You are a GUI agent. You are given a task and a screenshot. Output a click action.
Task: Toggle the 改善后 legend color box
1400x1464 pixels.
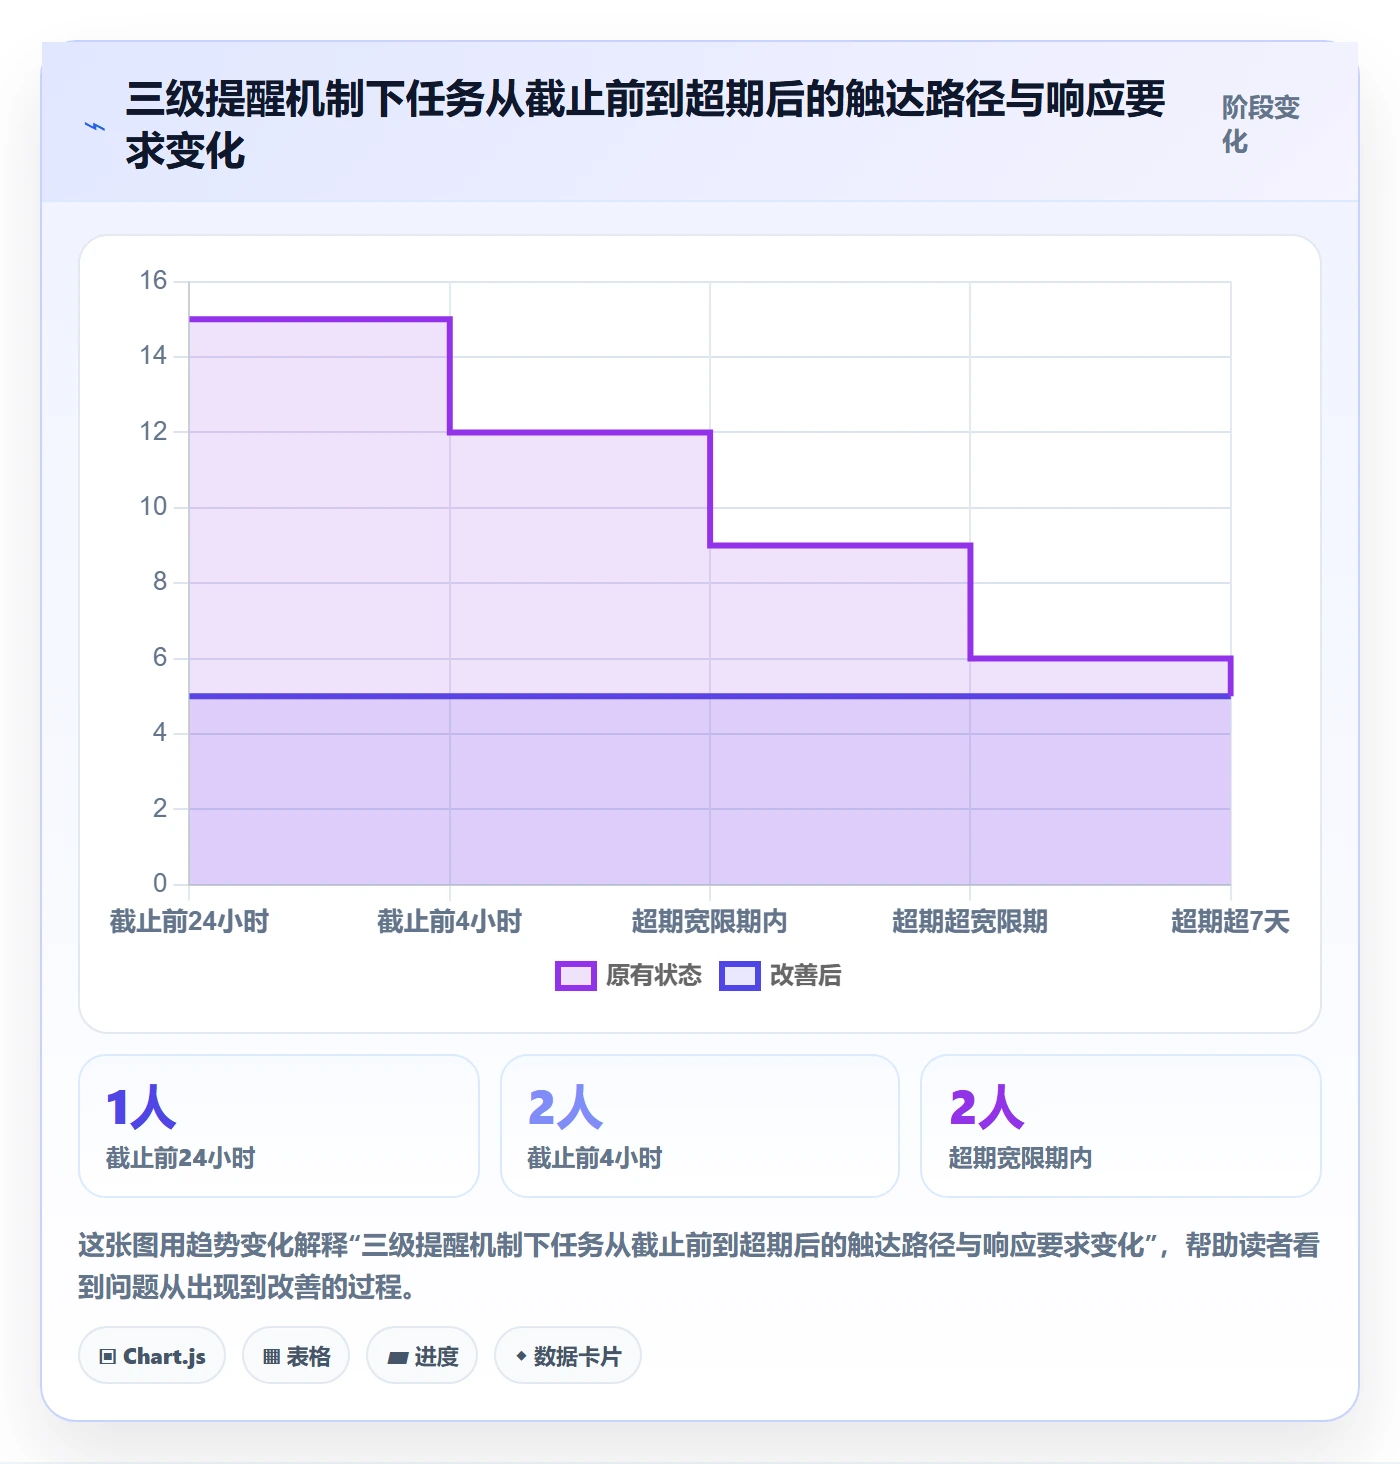pyautogui.click(x=740, y=975)
